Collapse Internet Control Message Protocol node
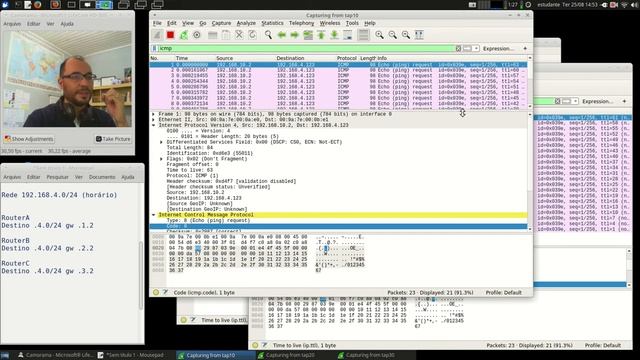Screen dimensions: 640x360 154,215
